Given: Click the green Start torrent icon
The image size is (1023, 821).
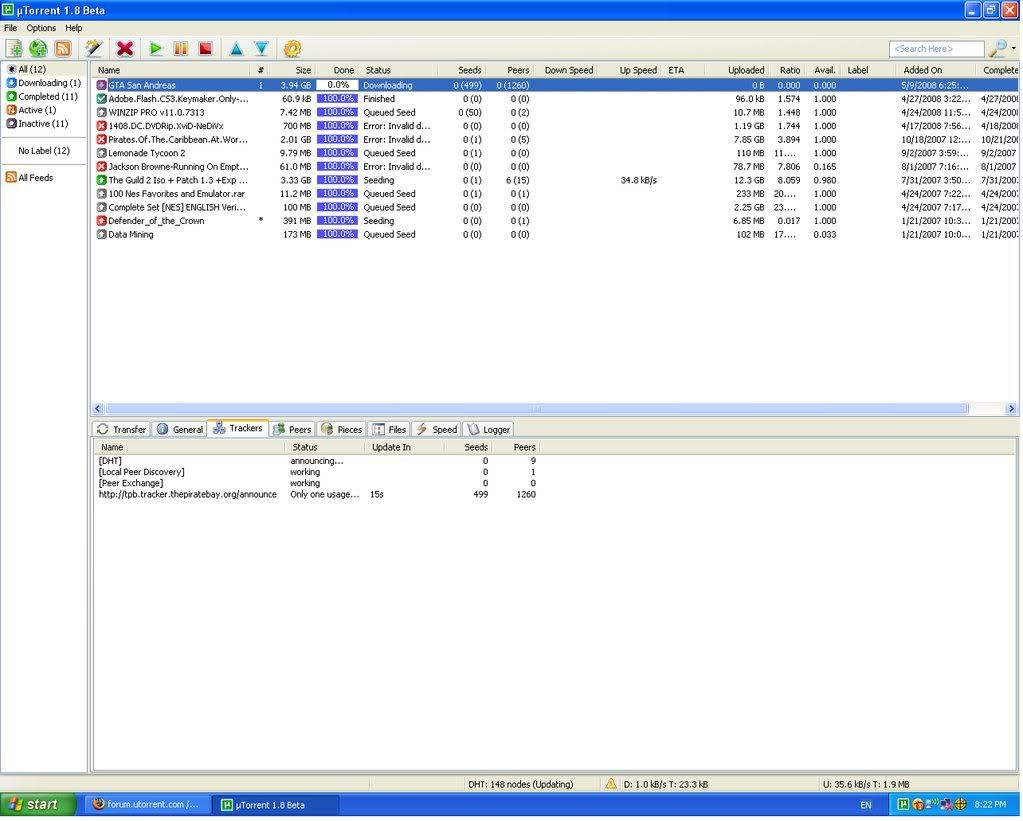Looking at the screenshot, I should click(156, 48).
